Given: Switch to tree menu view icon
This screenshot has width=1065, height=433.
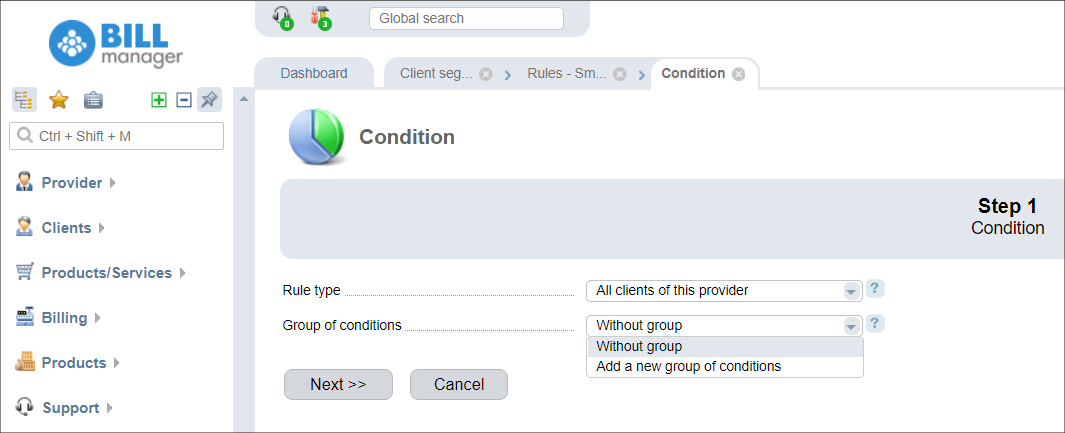Looking at the screenshot, I should click(24, 100).
